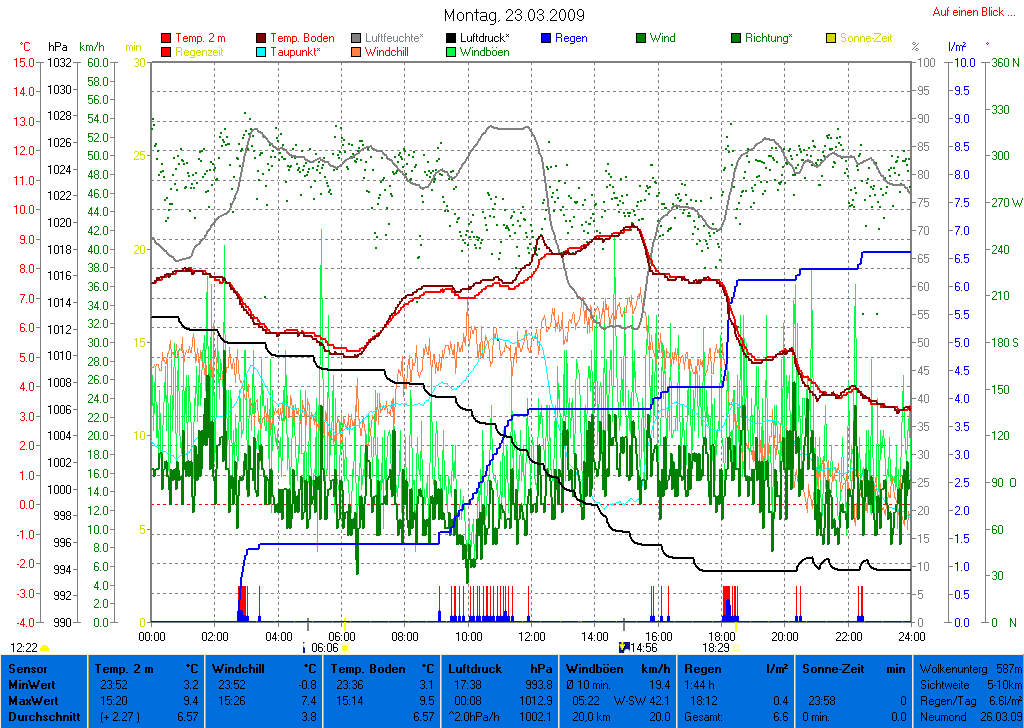Click the green Wind legend square
Image resolution: width=1024 pixels, height=728 pixels.
(x=641, y=39)
